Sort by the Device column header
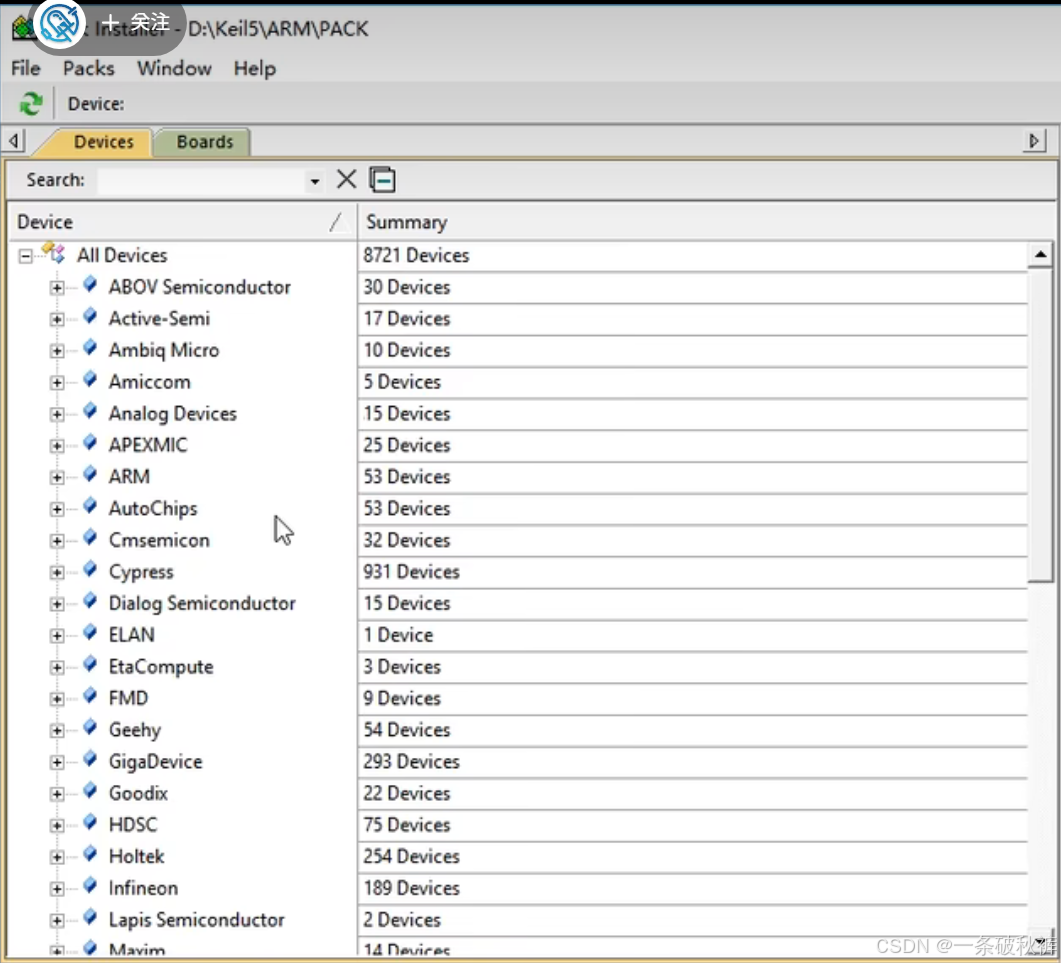 pos(181,222)
